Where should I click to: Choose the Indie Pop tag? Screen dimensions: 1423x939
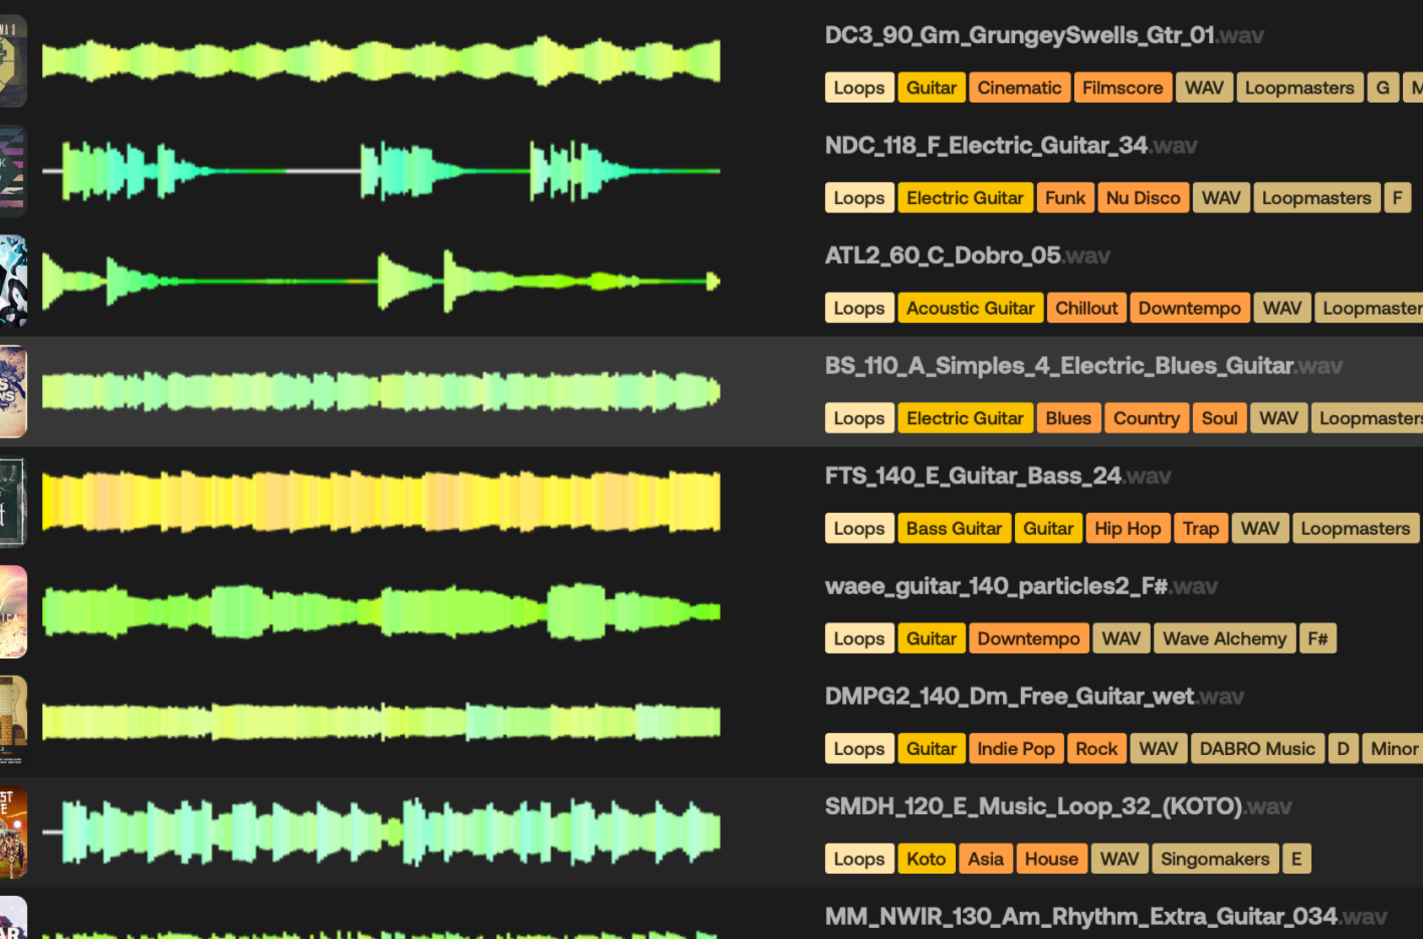point(1015,748)
